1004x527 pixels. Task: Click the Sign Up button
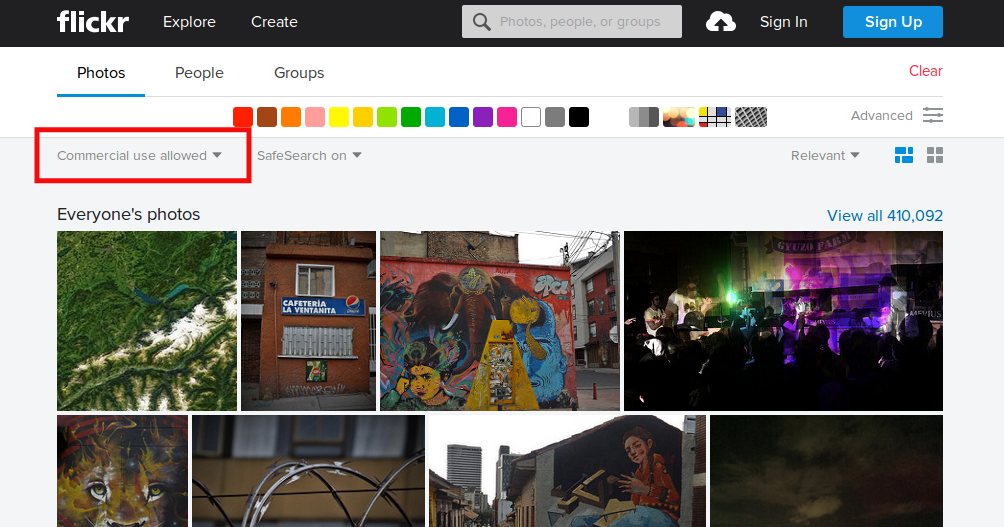point(892,22)
